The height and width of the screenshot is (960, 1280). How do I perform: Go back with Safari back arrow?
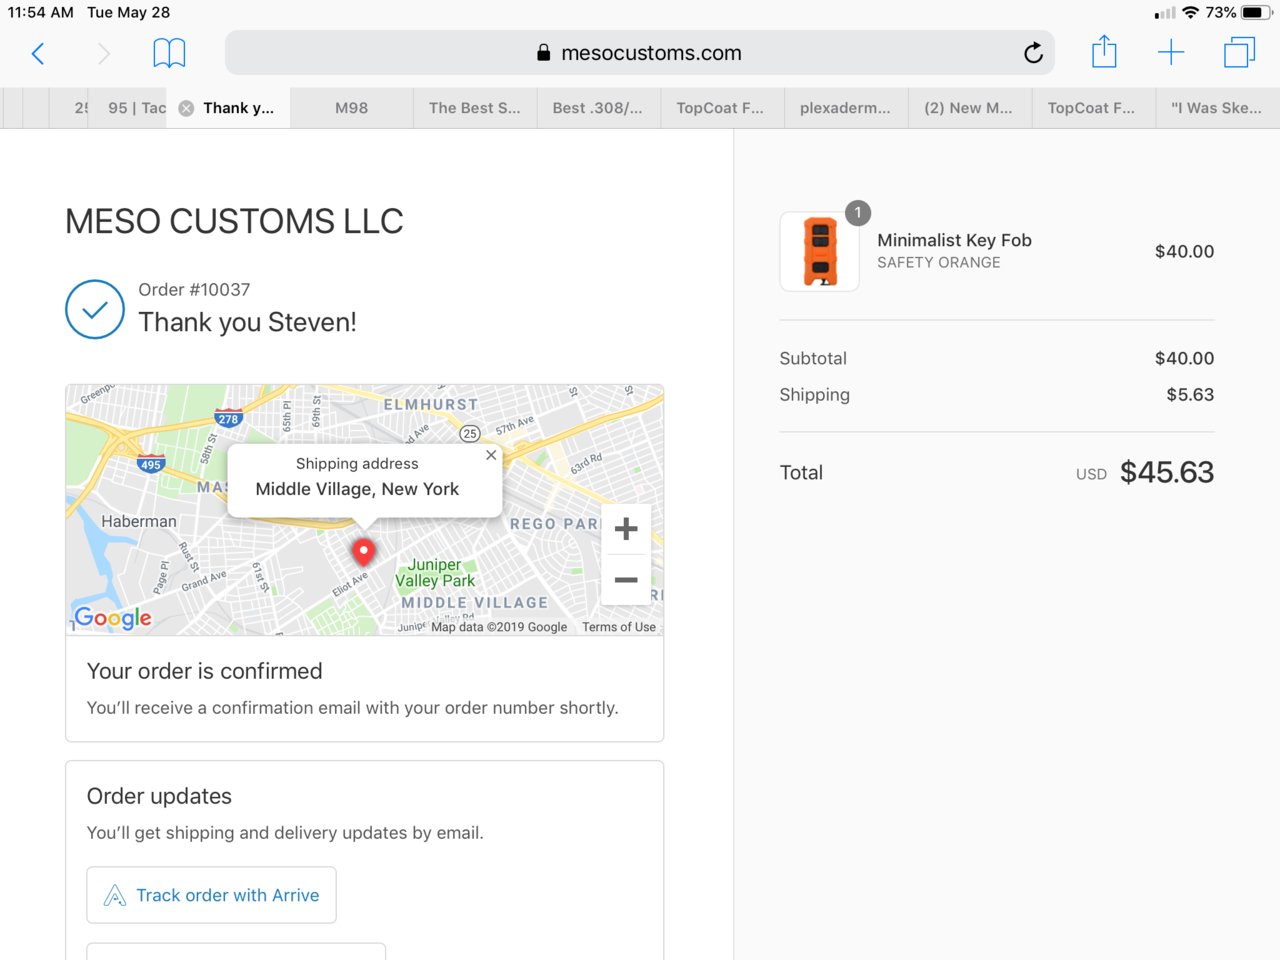pos(38,53)
